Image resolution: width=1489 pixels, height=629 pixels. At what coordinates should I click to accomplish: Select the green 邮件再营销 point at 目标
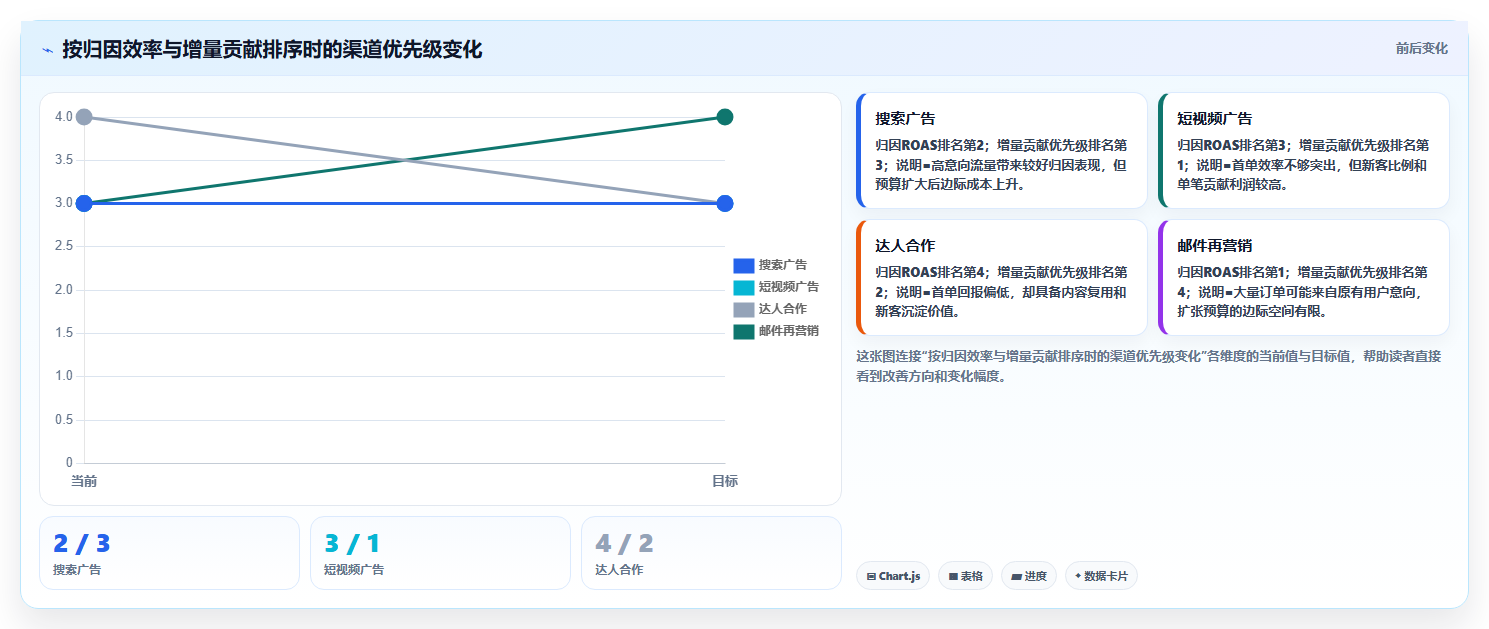(x=725, y=117)
